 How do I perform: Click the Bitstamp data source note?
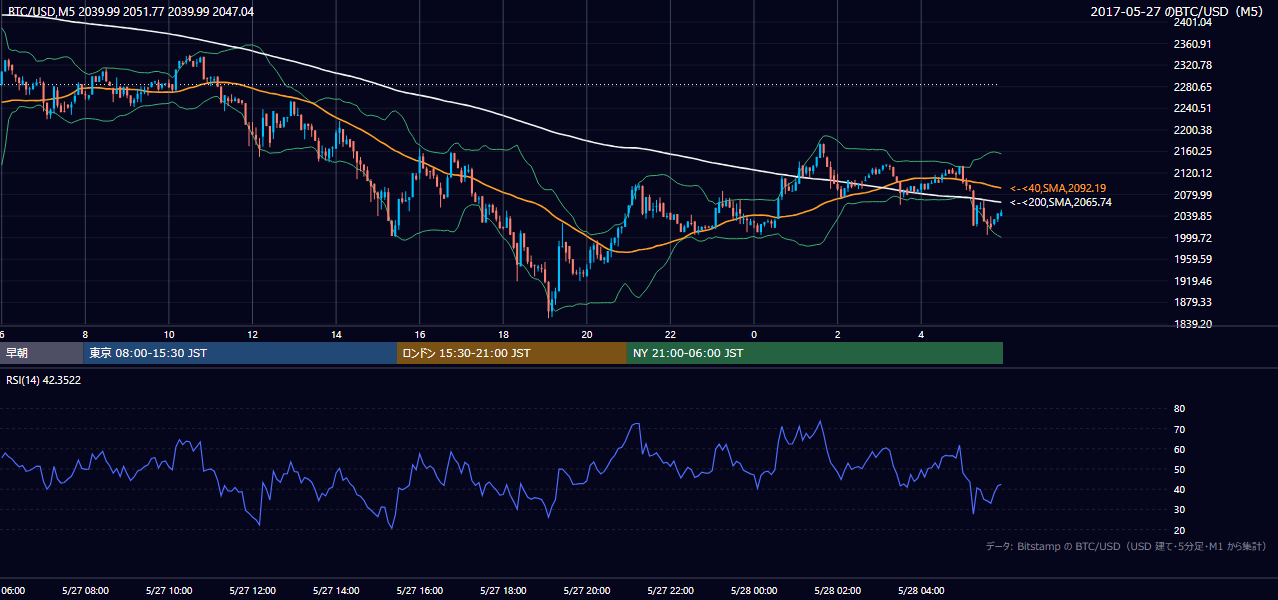[1126, 546]
